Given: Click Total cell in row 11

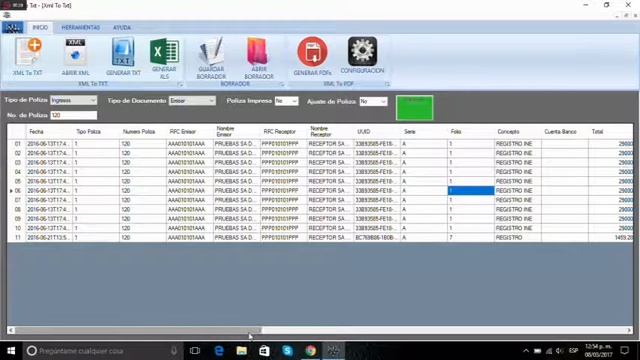Looking at the screenshot, I should click(611, 238).
